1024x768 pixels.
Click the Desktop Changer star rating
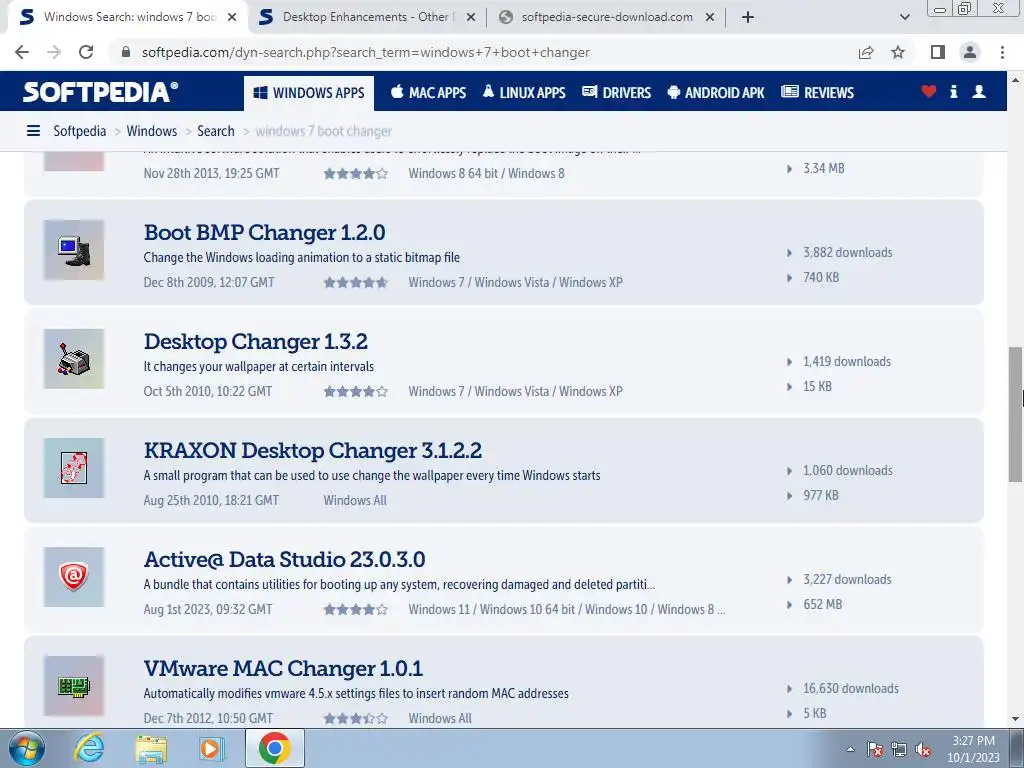(x=356, y=392)
